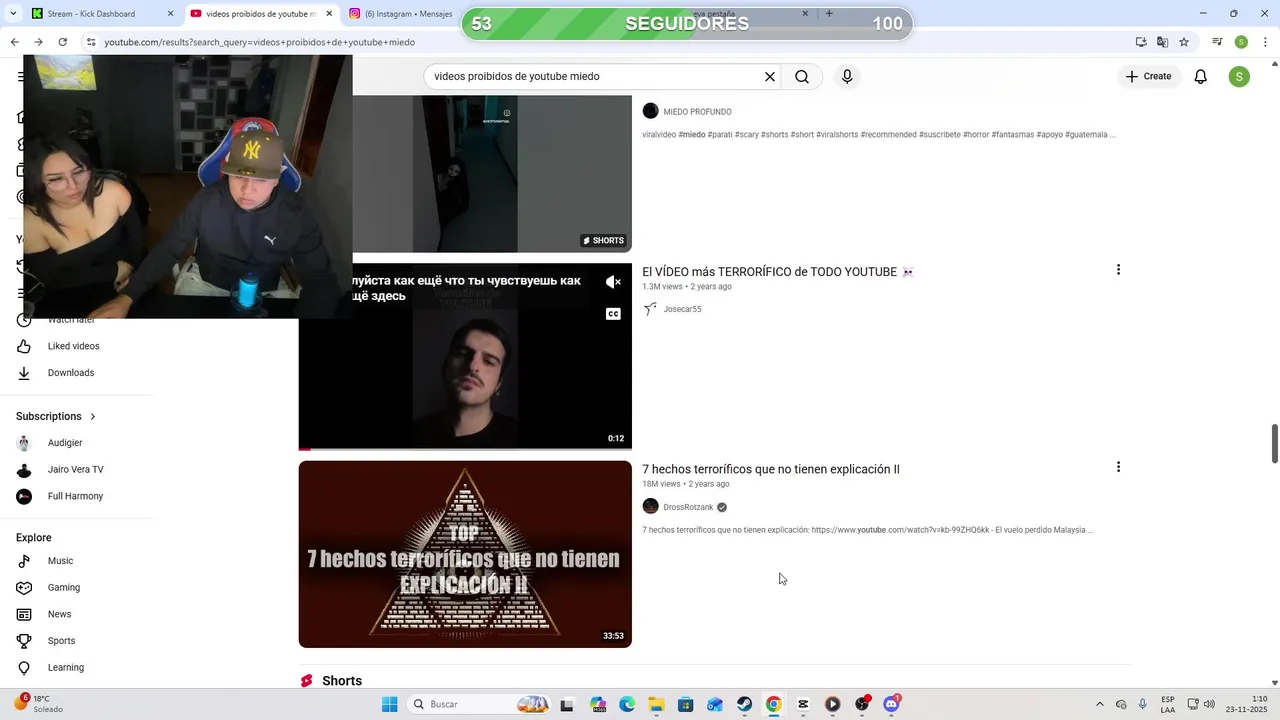Clear the YouTube search box text
Image resolution: width=1280 pixels, height=720 pixels.
pos(770,77)
